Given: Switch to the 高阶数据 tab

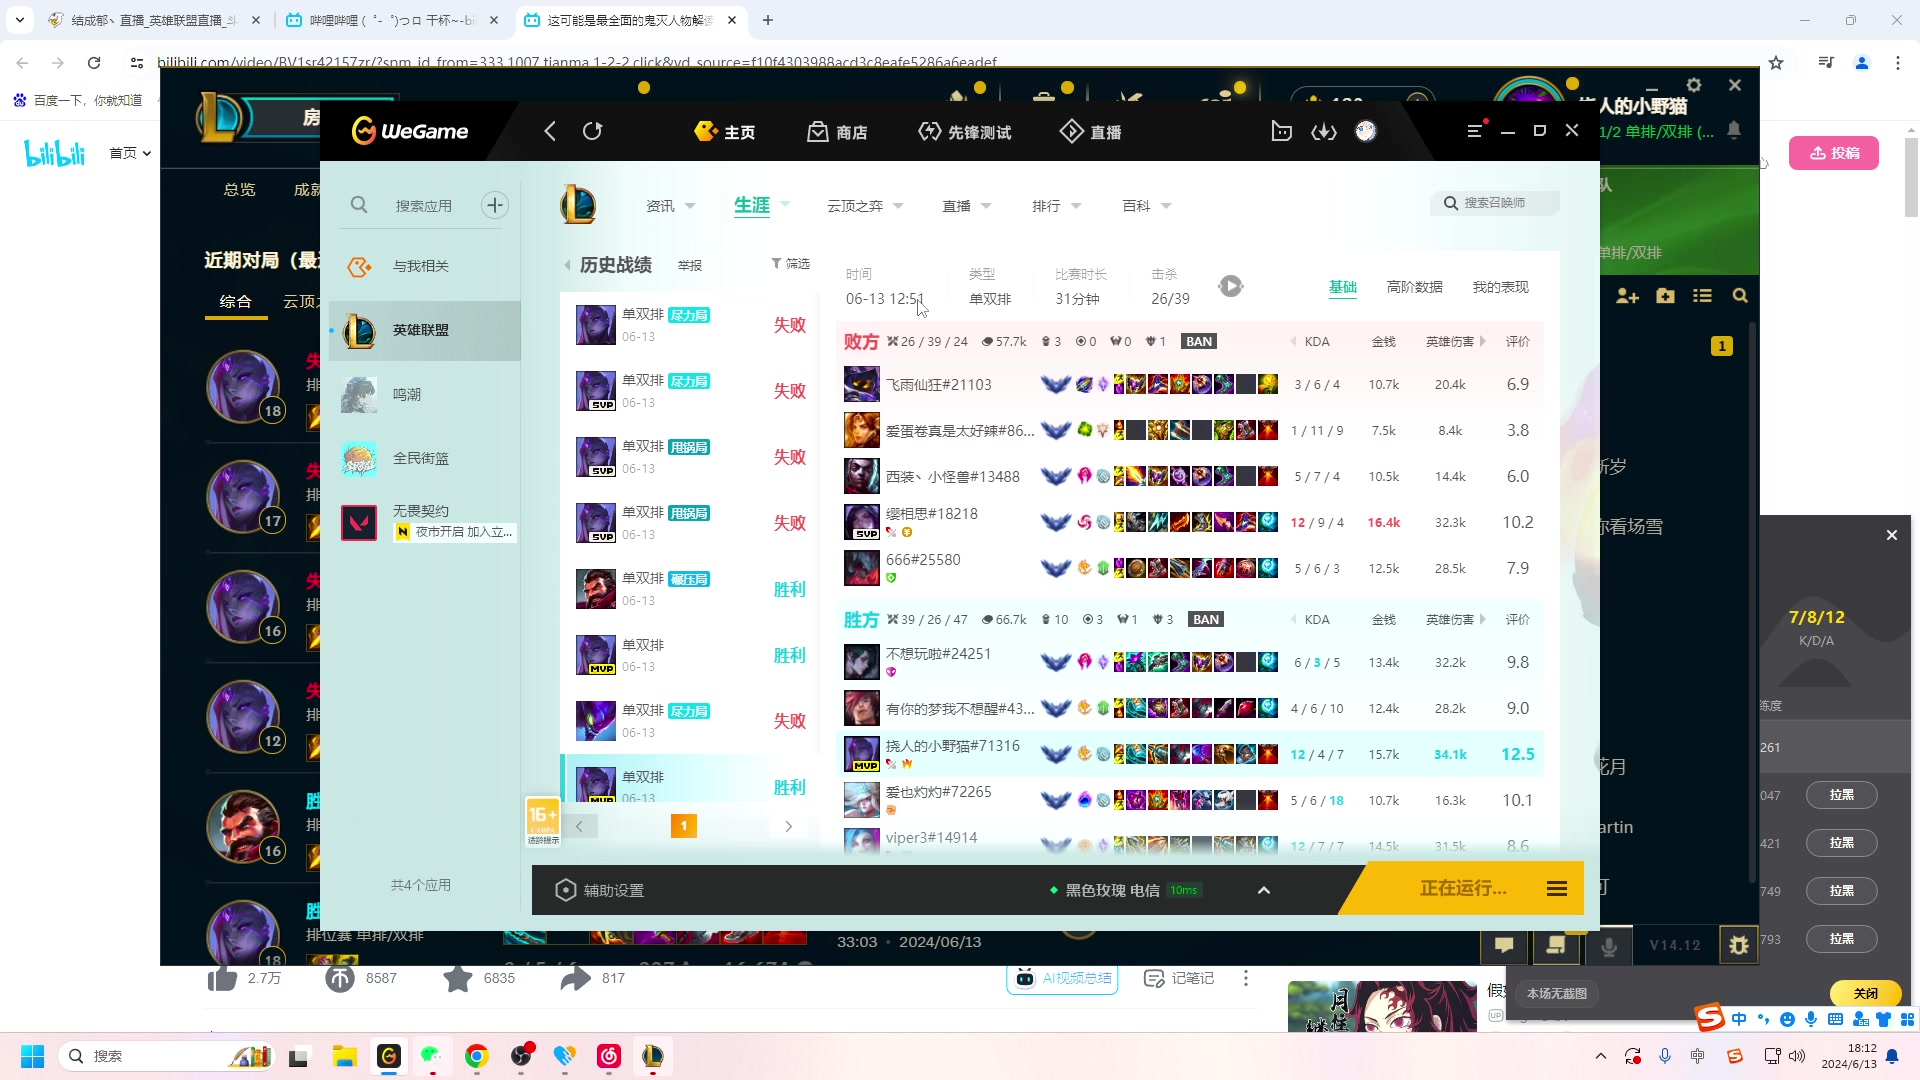Looking at the screenshot, I should coord(1414,287).
